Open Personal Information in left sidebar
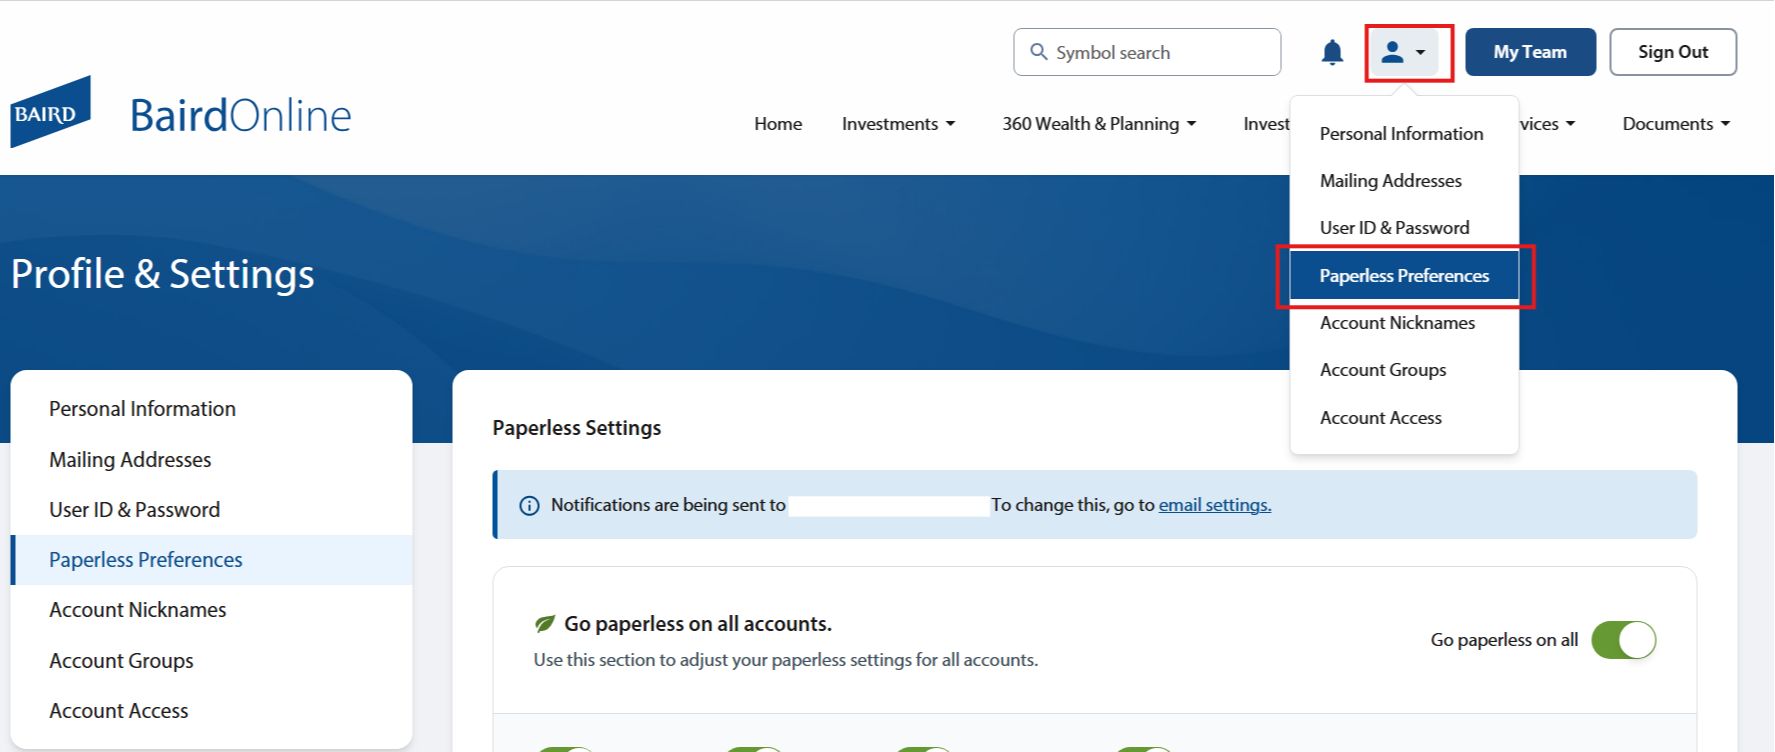This screenshot has width=1775, height=752. pos(211,409)
